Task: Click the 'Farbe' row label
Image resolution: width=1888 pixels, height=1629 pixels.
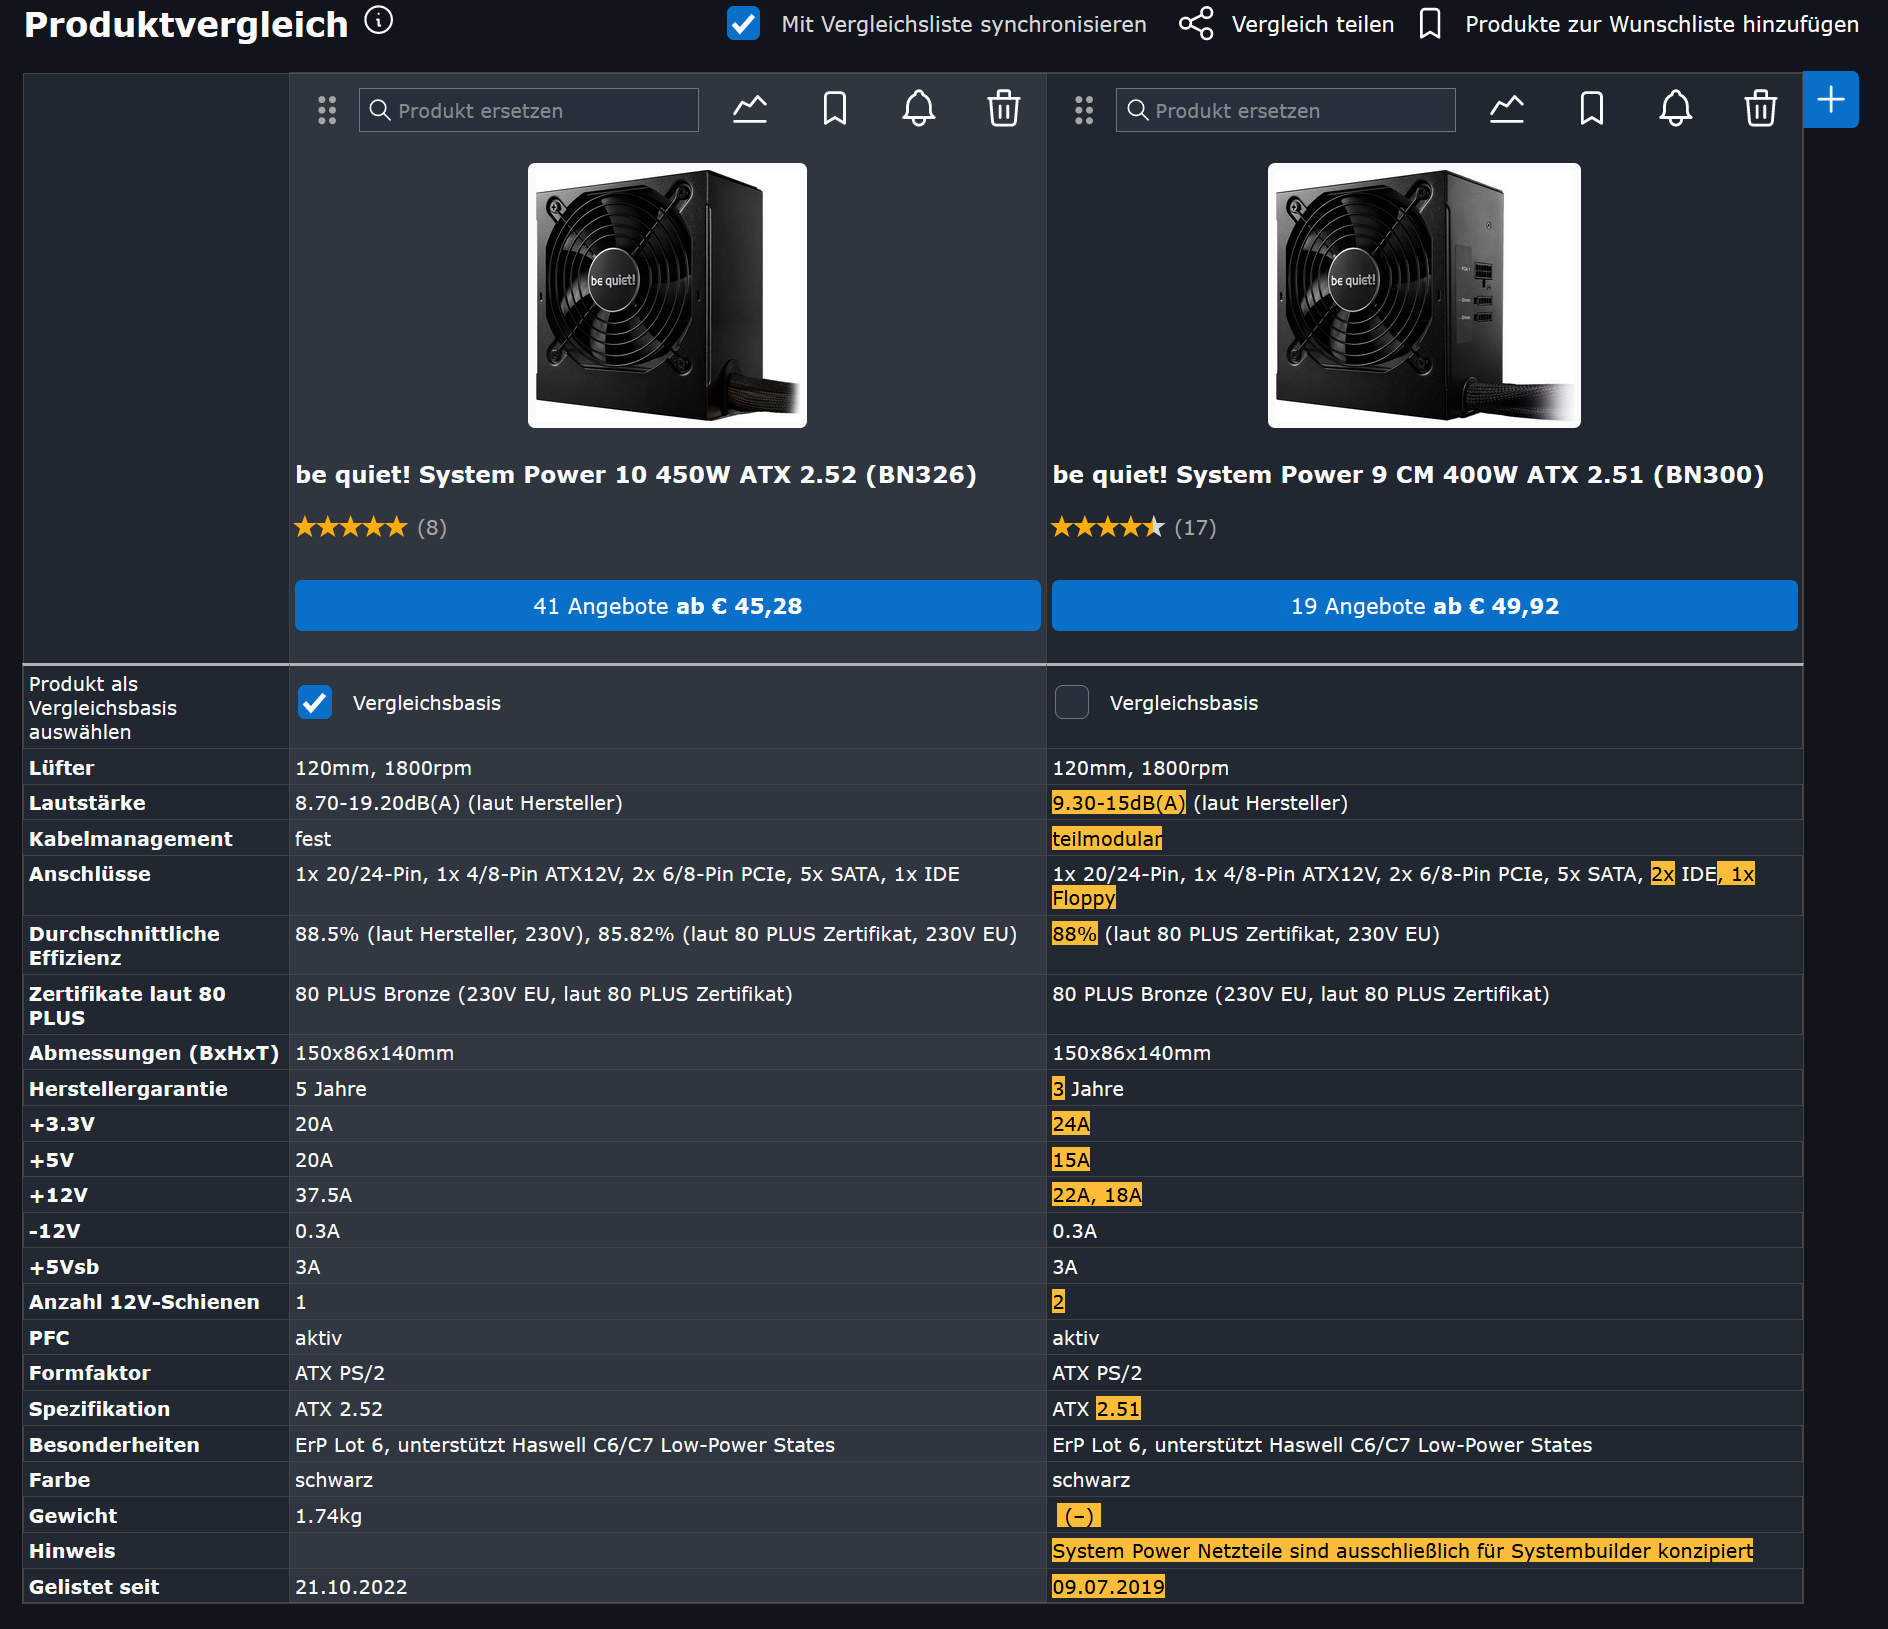Action: (59, 1480)
